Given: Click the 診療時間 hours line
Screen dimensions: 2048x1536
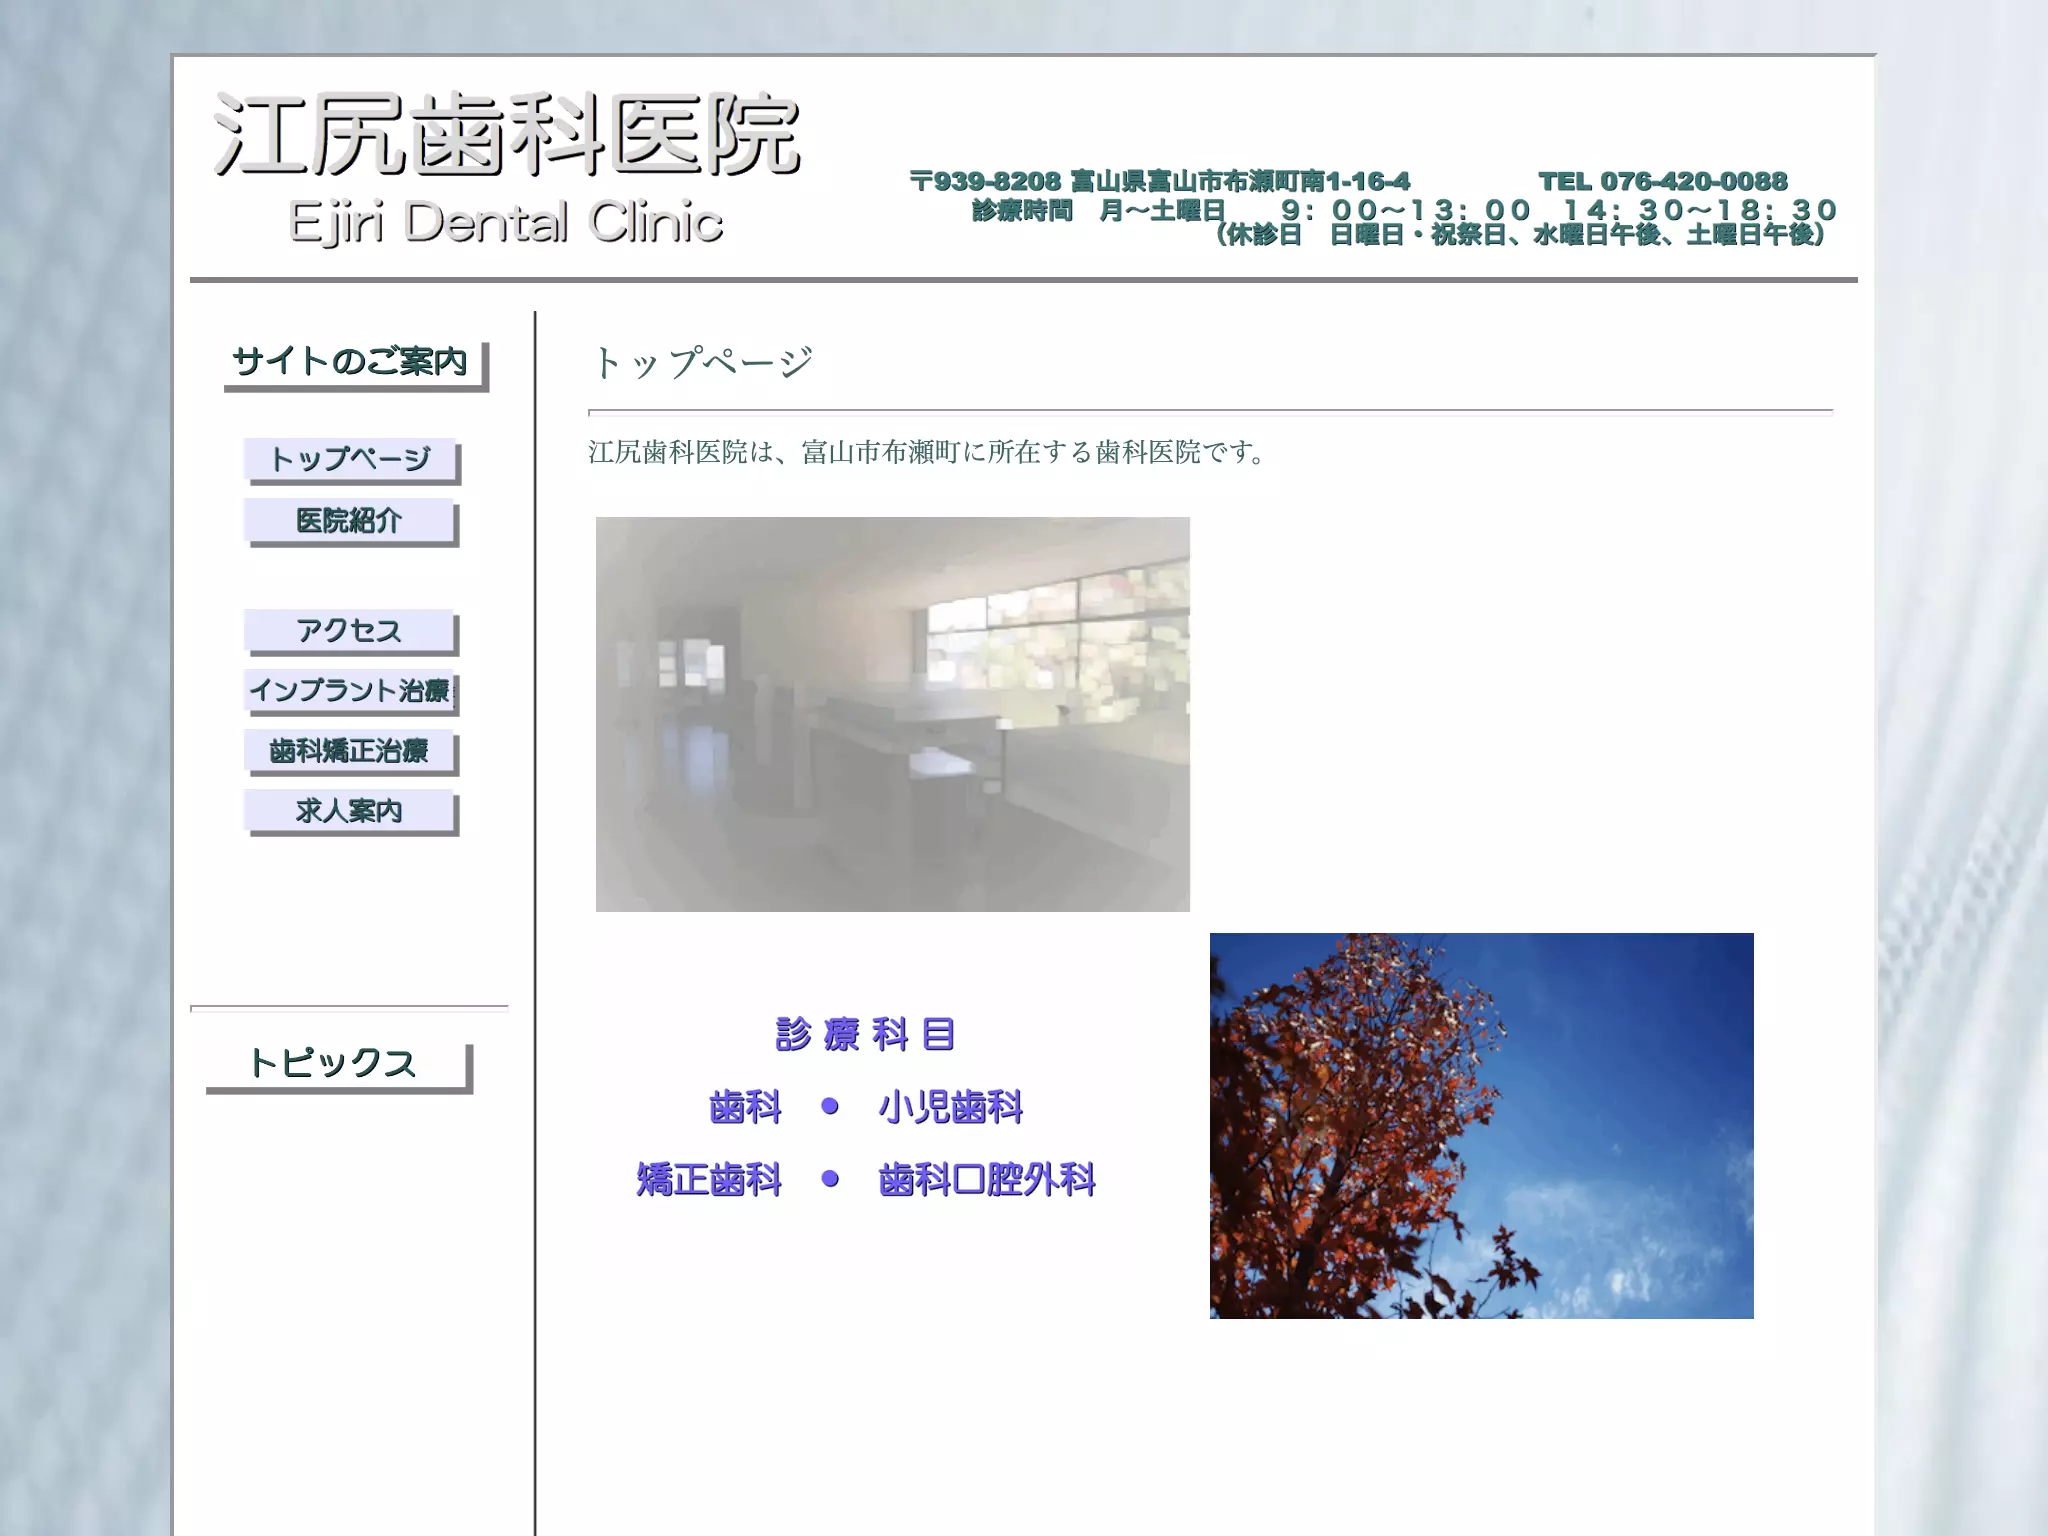Looking at the screenshot, I should click(x=1404, y=211).
